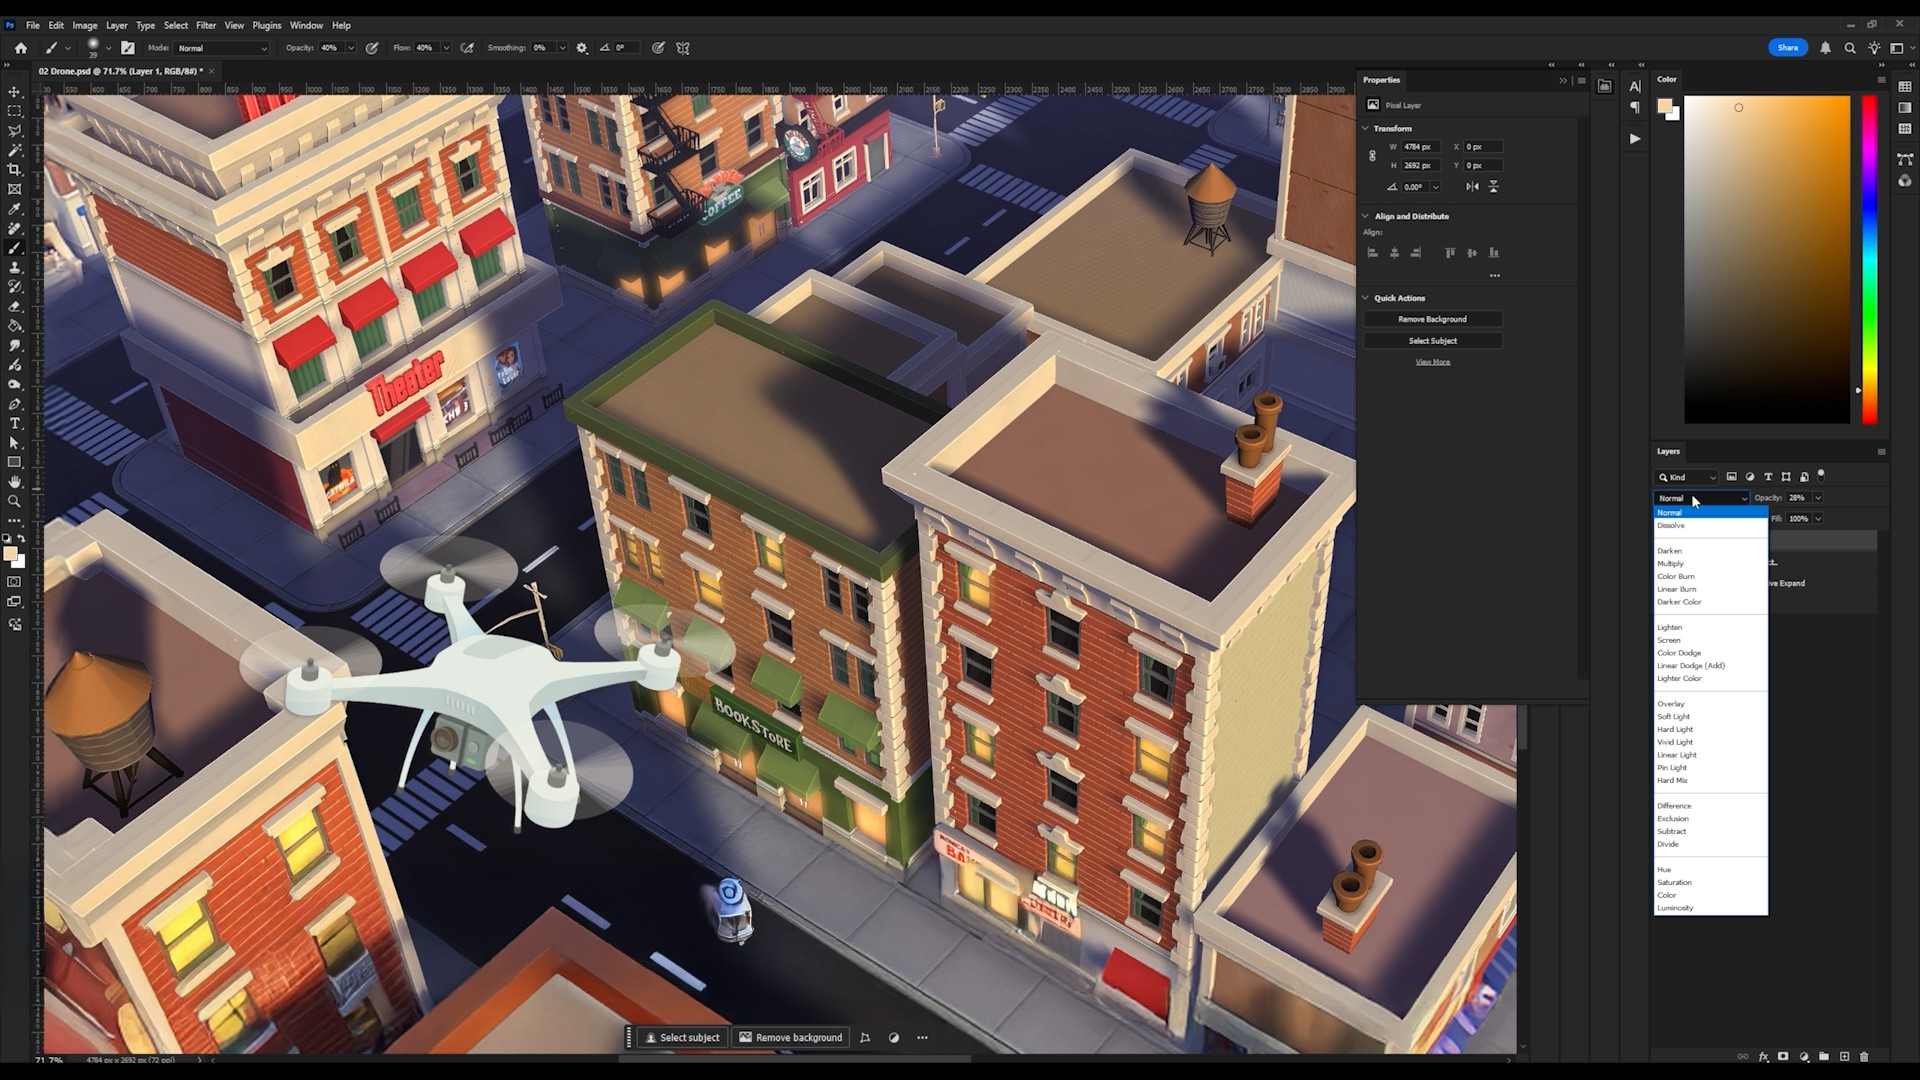The height and width of the screenshot is (1080, 1920).
Task: Click the flip horizontal icon in Transform
Action: (1472, 187)
